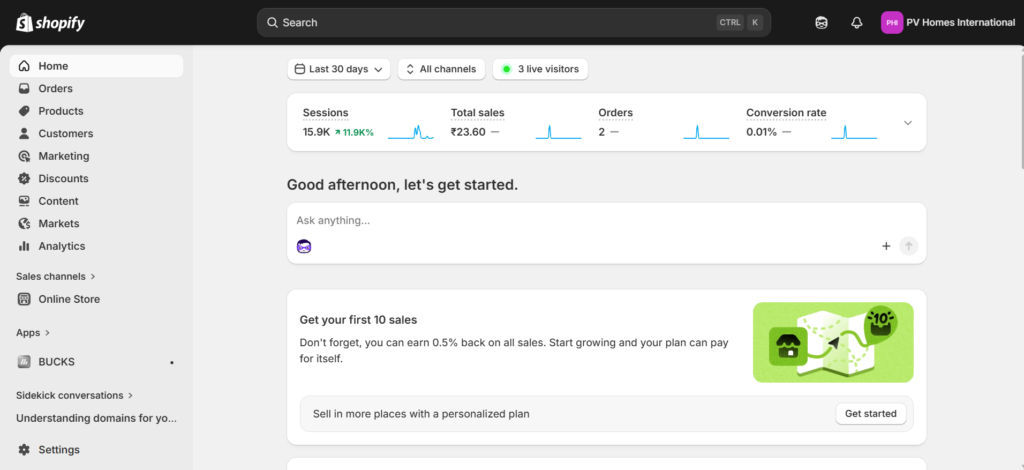Click the plus icon in Ask anything box

(885, 246)
